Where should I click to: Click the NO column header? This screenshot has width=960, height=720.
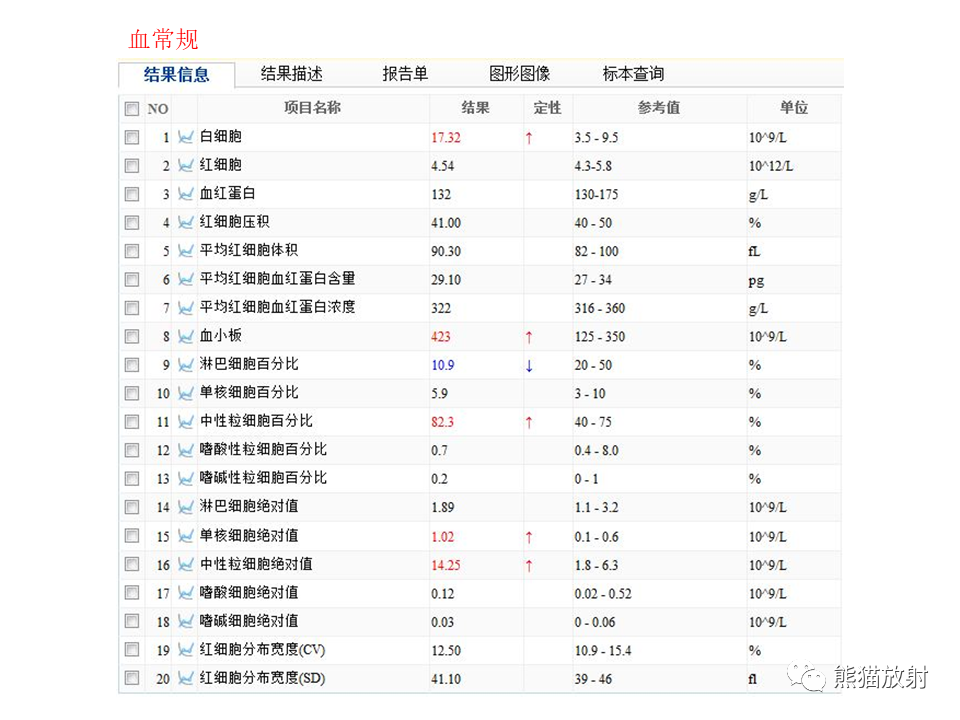(x=157, y=109)
